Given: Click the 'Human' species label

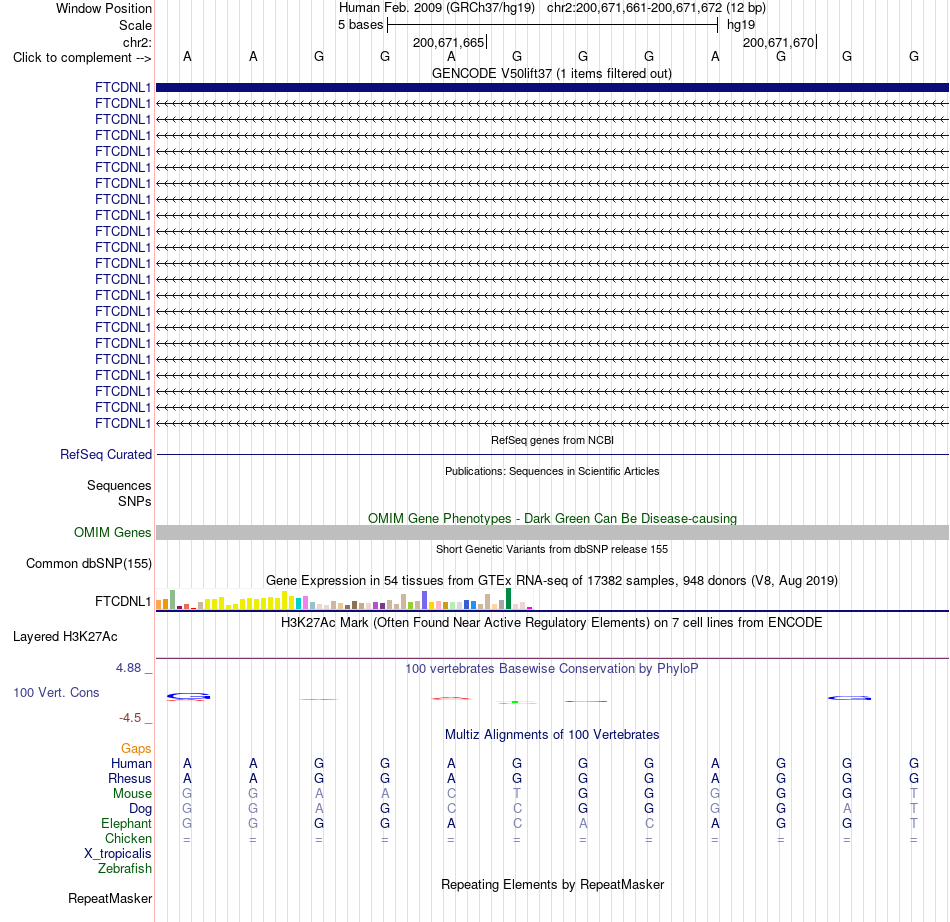Looking at the screenshot, I should [x=131, y=763].
